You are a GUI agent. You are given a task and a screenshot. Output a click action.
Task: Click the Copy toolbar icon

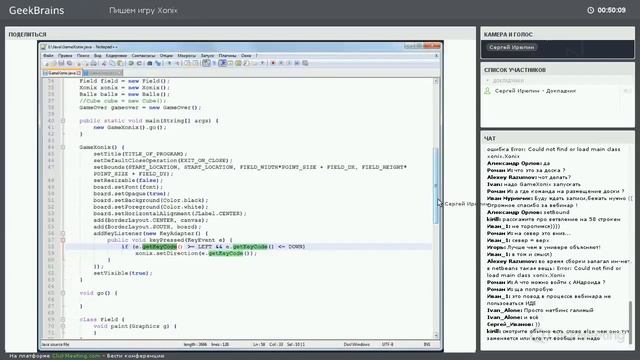[x=112, y=63]
